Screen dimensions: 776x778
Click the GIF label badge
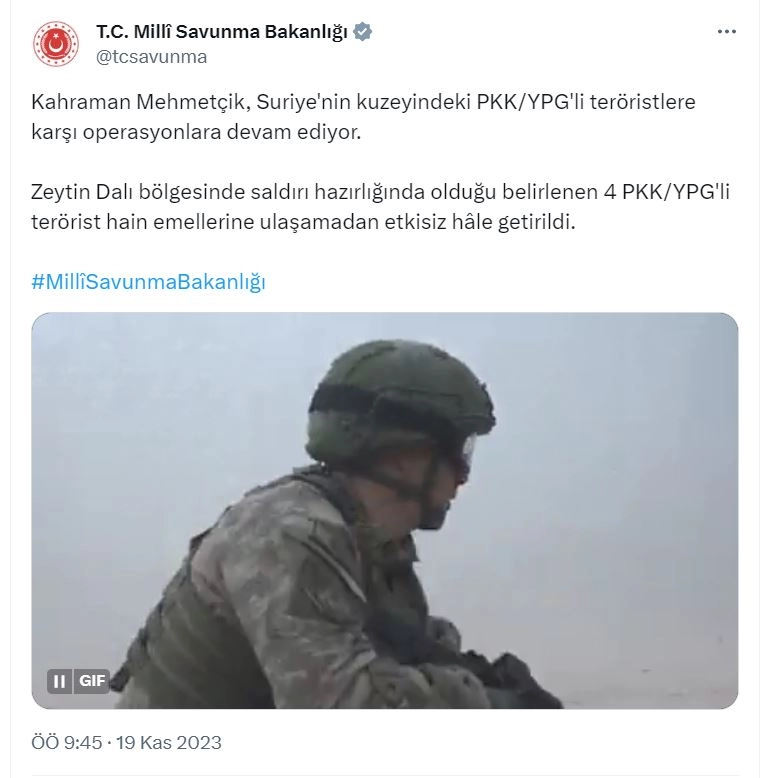(x=92, y=681)
